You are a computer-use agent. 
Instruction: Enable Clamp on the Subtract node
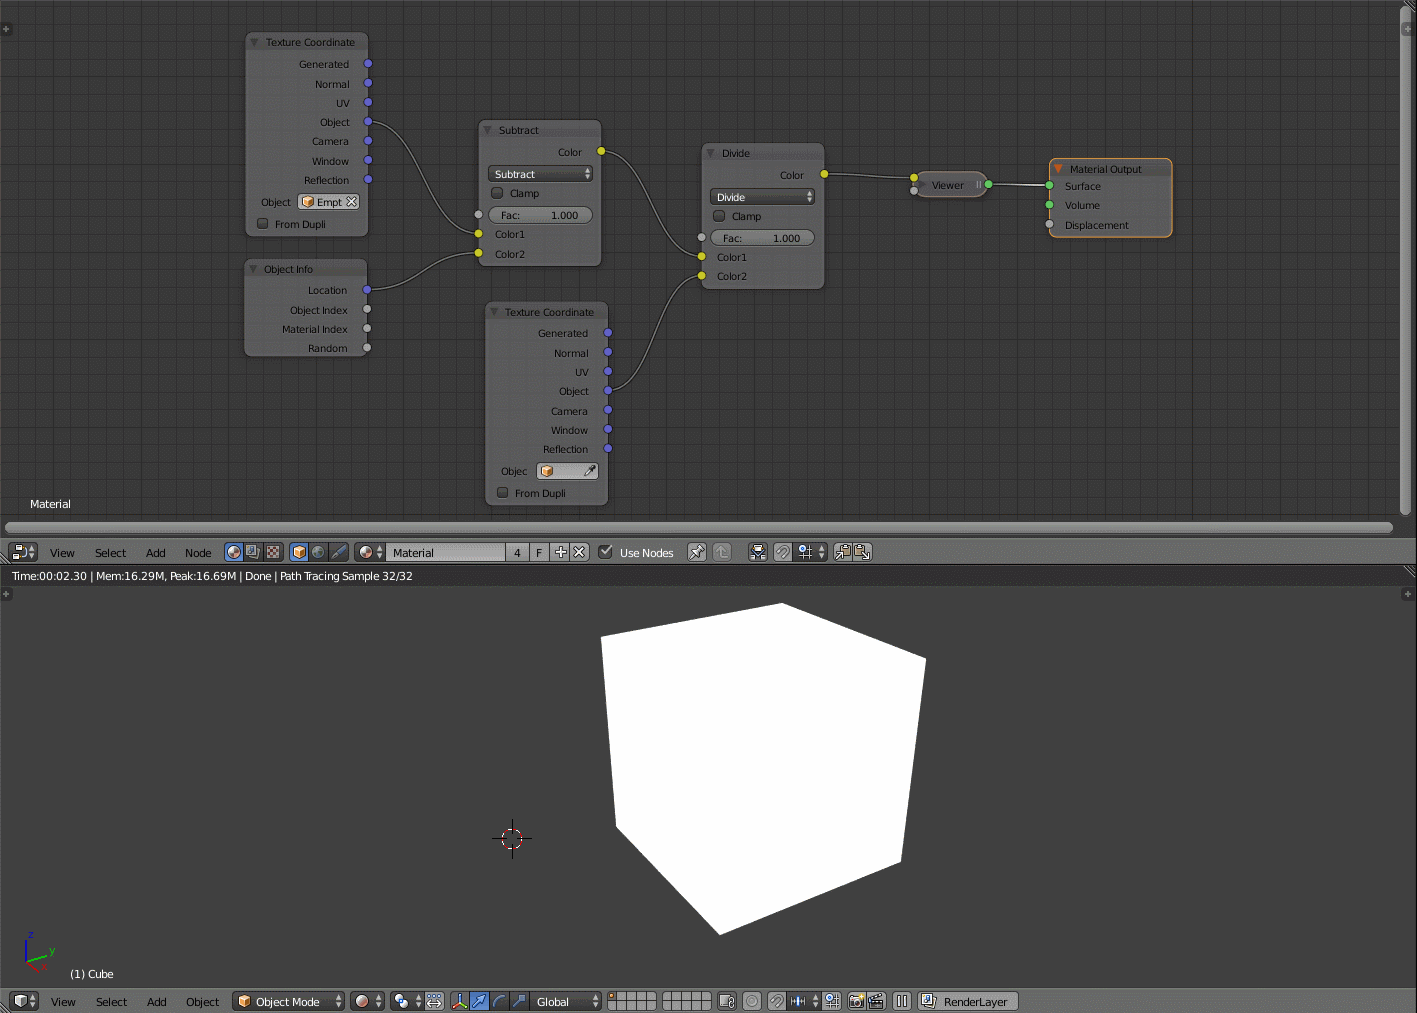pyautogui.click(x=497, y=193)
